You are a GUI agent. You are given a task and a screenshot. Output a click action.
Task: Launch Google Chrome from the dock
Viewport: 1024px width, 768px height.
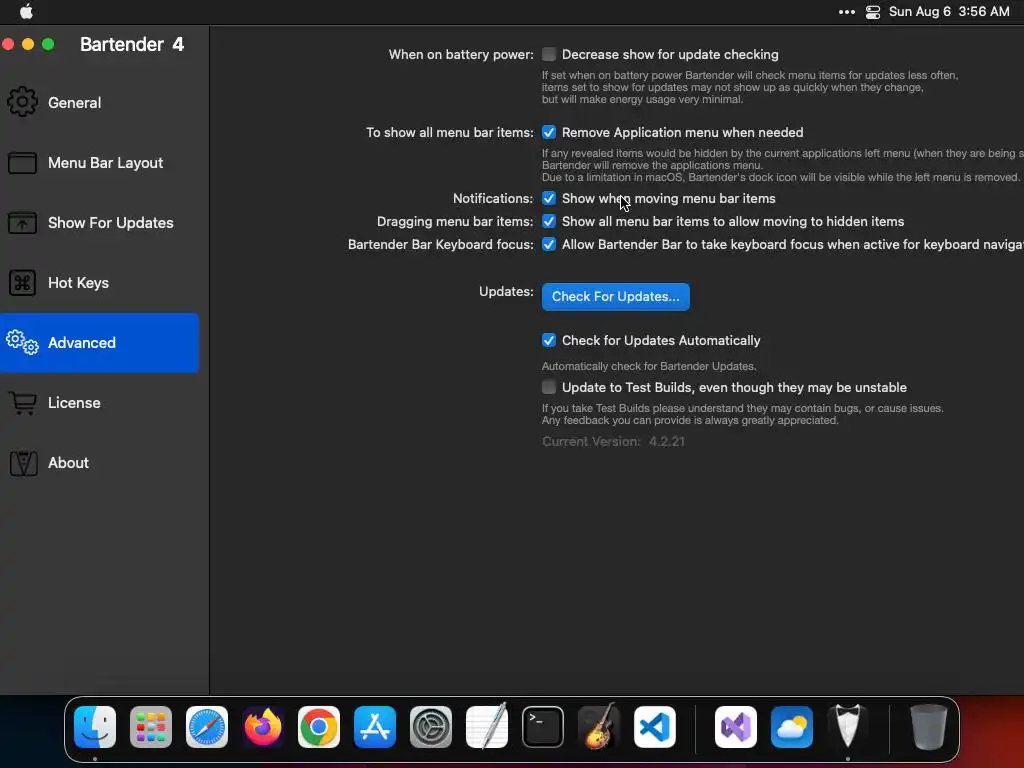pos(319,727)
